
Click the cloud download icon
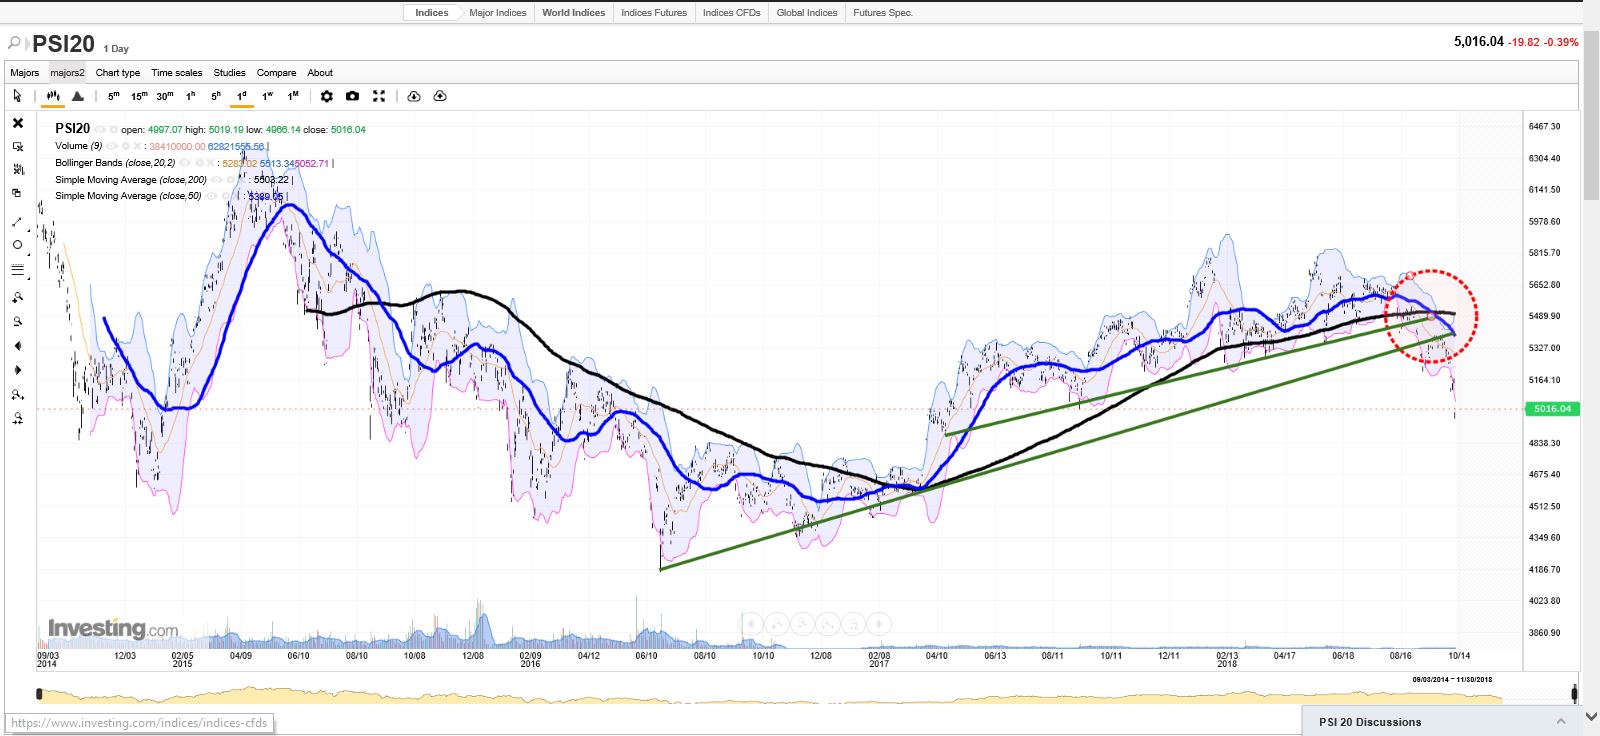(x=414, y=96)
